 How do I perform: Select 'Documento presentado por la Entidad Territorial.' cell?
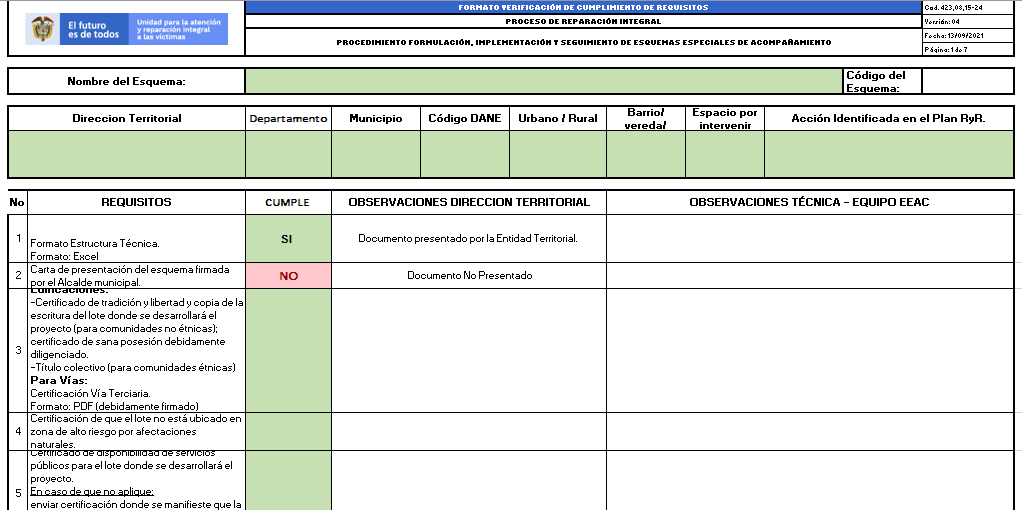pyautogui.click(x=469, y=238)
